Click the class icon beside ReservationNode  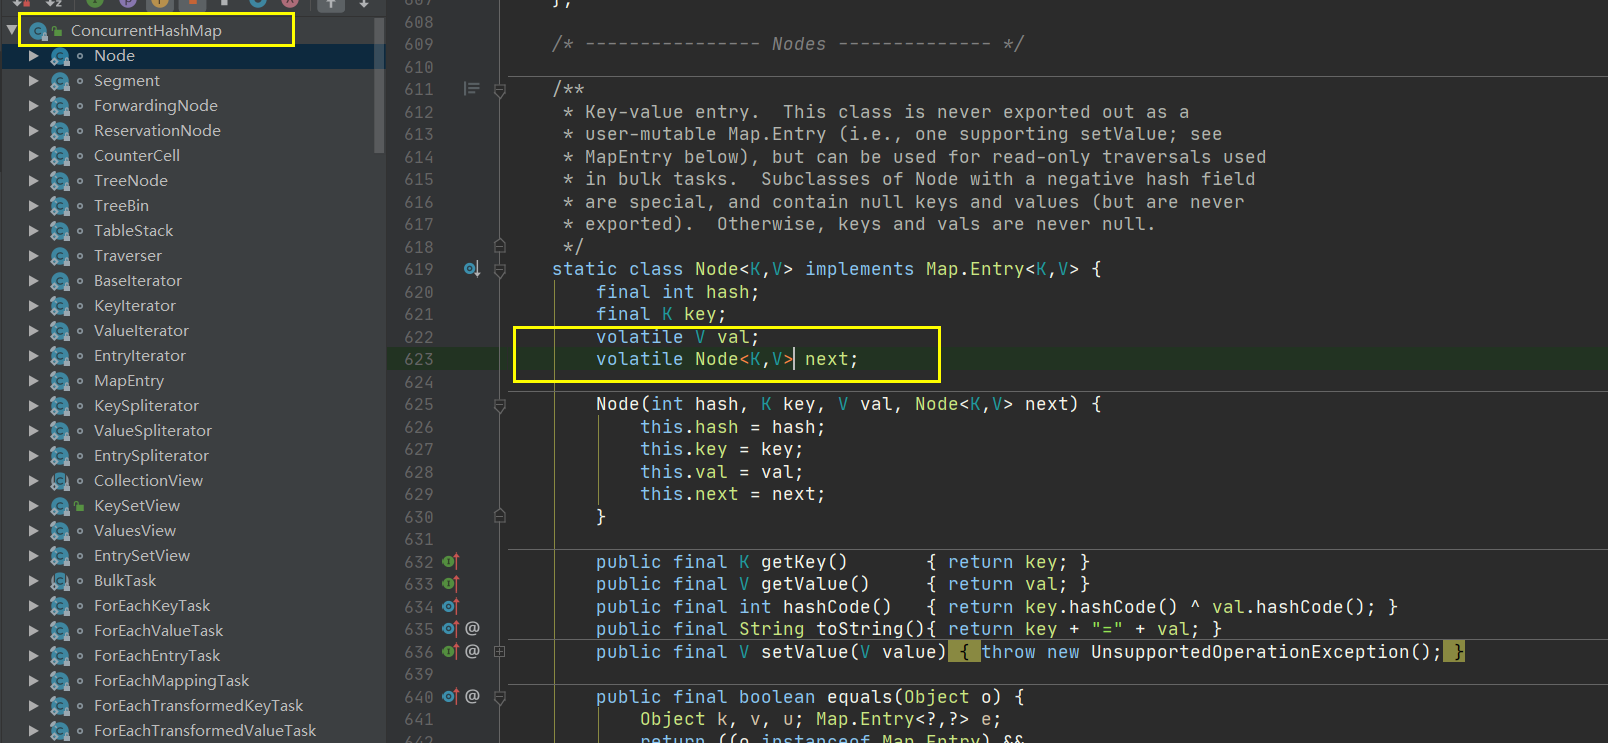[x=60, y=131]
